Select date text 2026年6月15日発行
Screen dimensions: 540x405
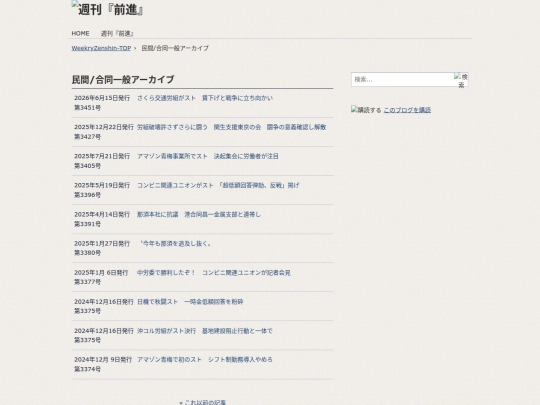pyautogui.click(x=102, y=98)
